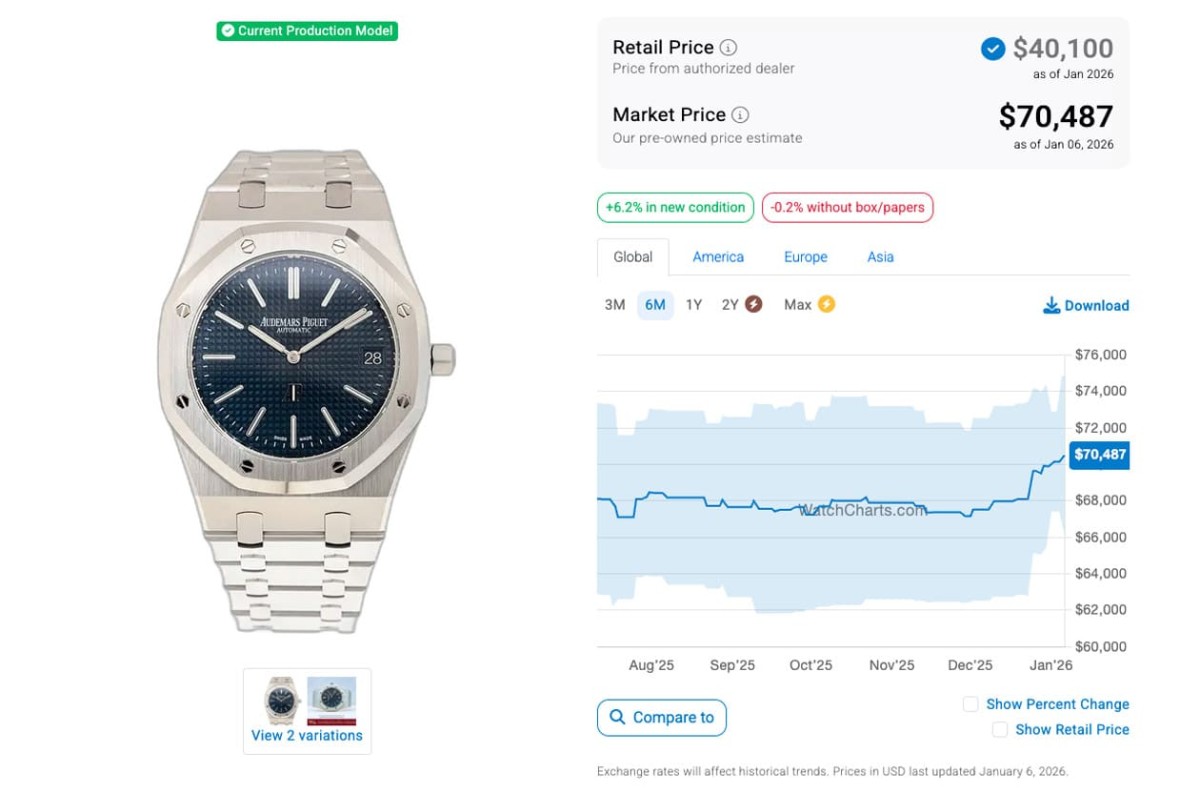Screen dimensions: 1200x794
Task: Click the Retail Price info icon
Action: point(729,48)
